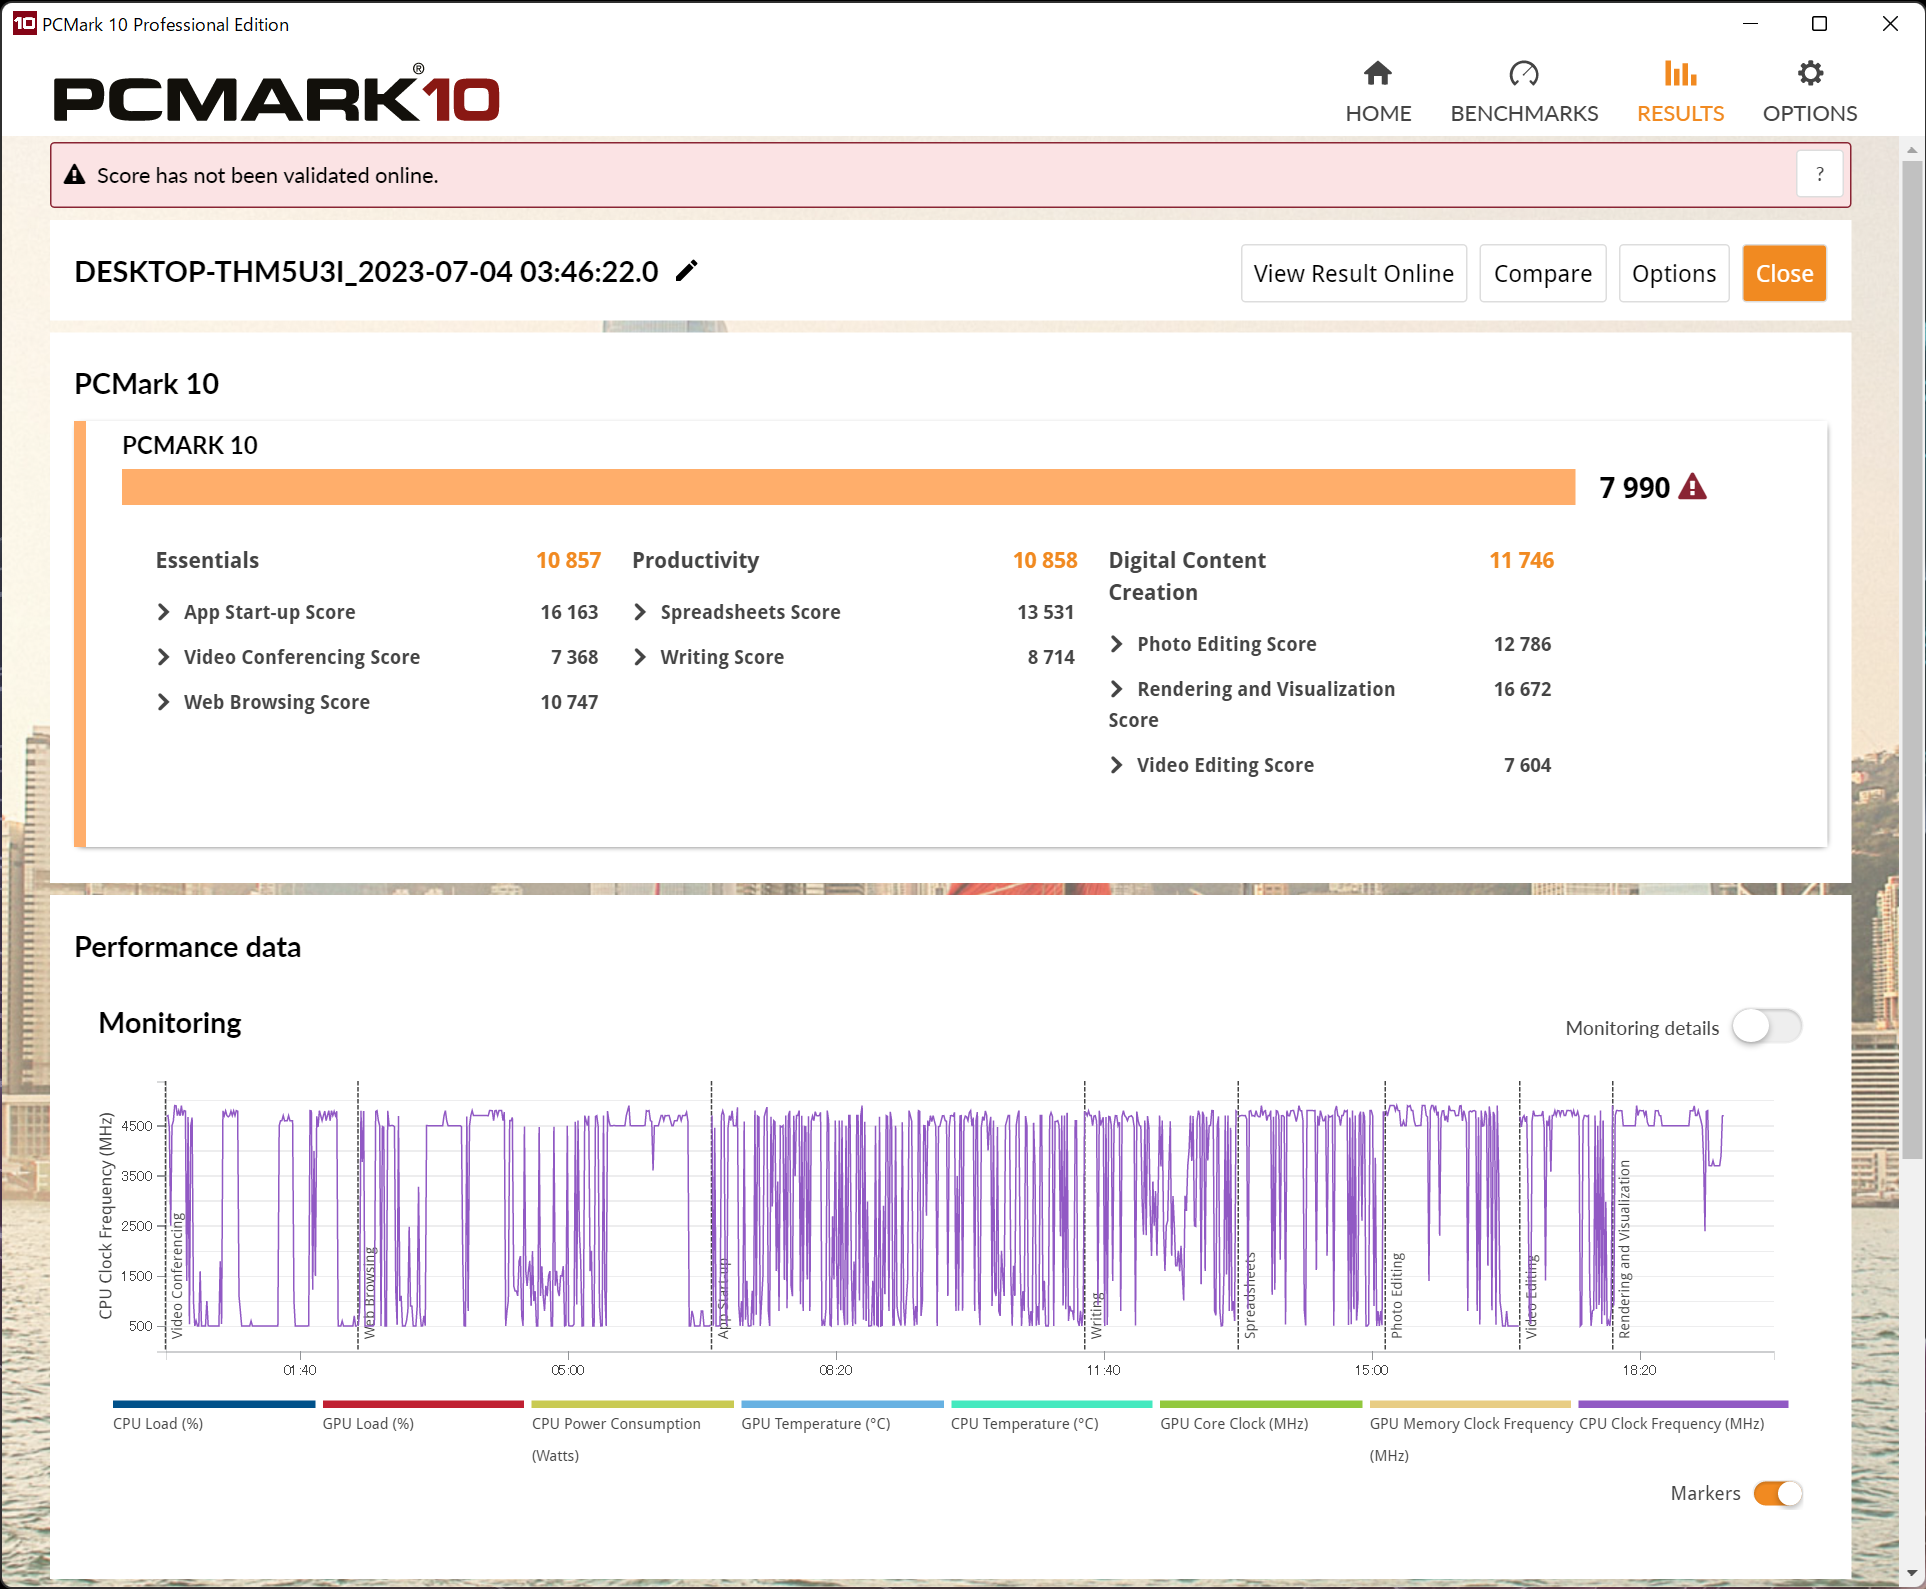Click the pencil icon to rename result
This screenshot has height=1589, width=1926.
tap(686, 271)
